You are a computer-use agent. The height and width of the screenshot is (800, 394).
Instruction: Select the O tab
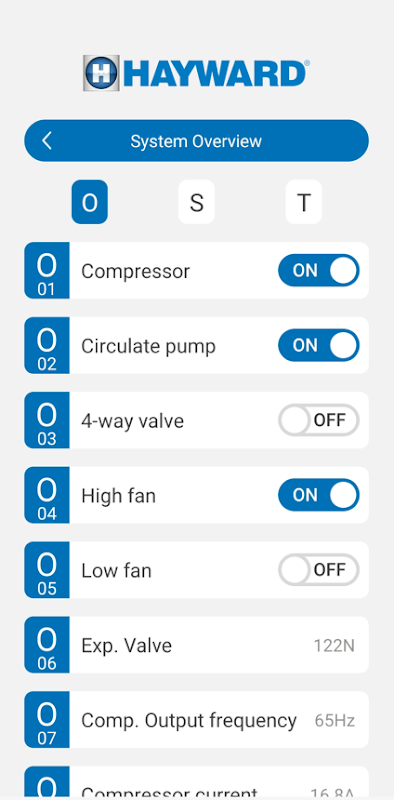[x=90, y=202]
